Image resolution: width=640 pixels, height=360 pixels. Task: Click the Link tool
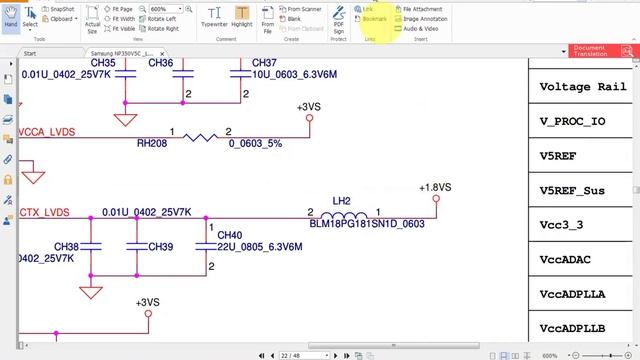pyautogui.click(x=363, y=9)
